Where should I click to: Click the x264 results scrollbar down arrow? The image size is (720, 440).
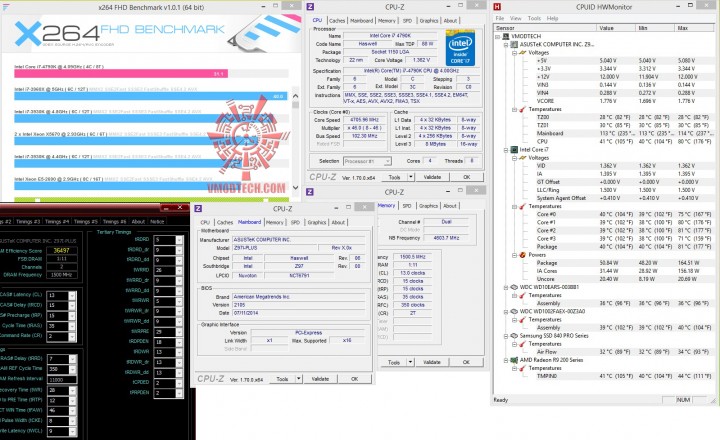(295, 188)
